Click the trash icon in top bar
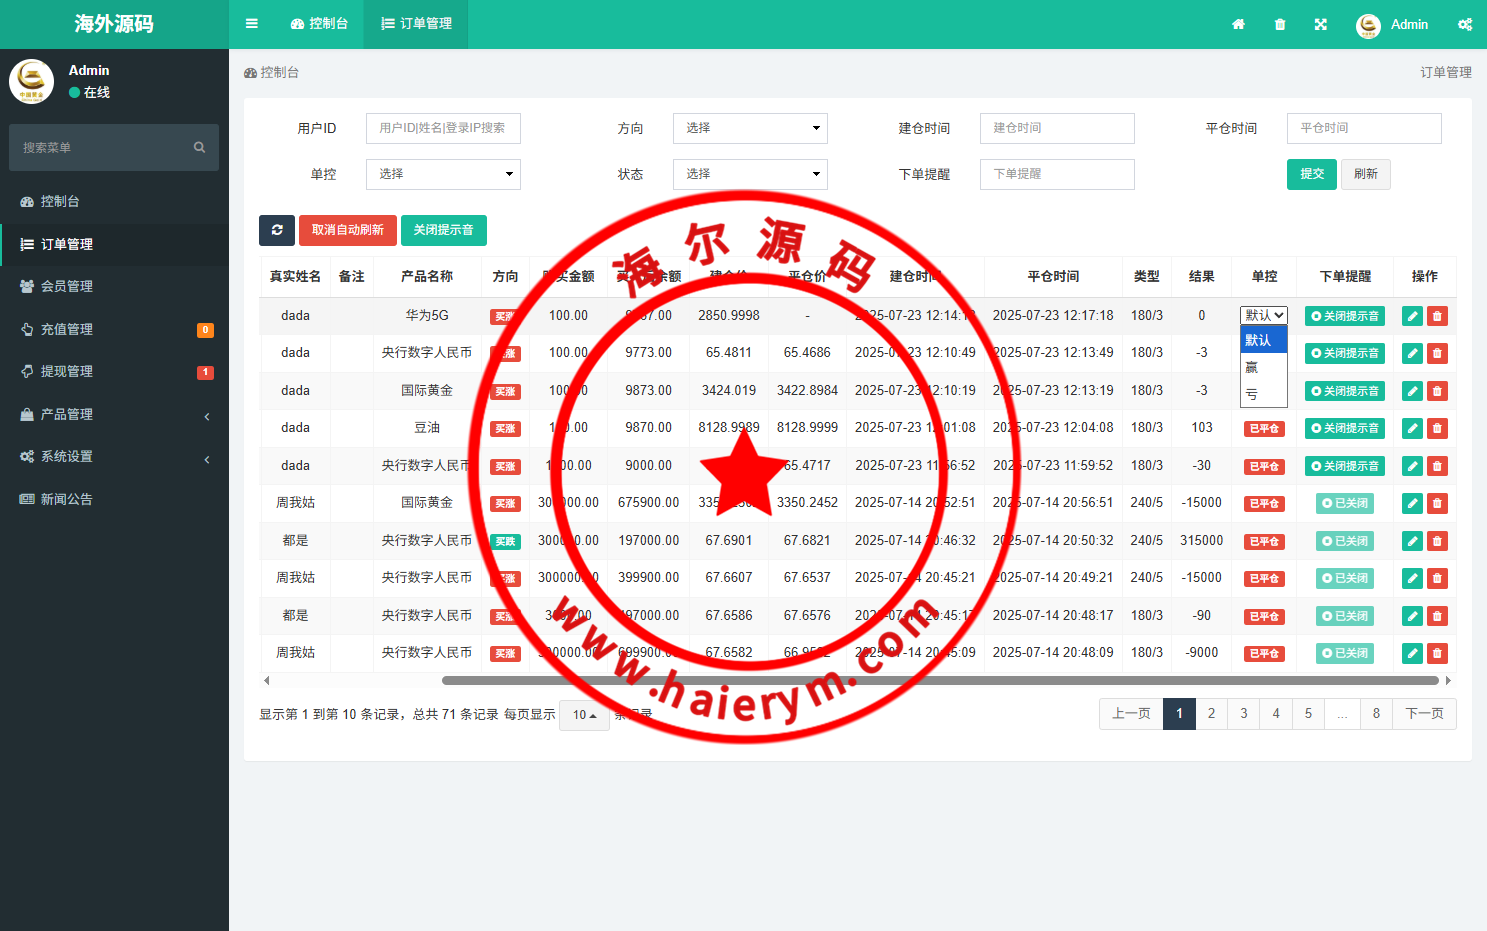 (1280, 24)
